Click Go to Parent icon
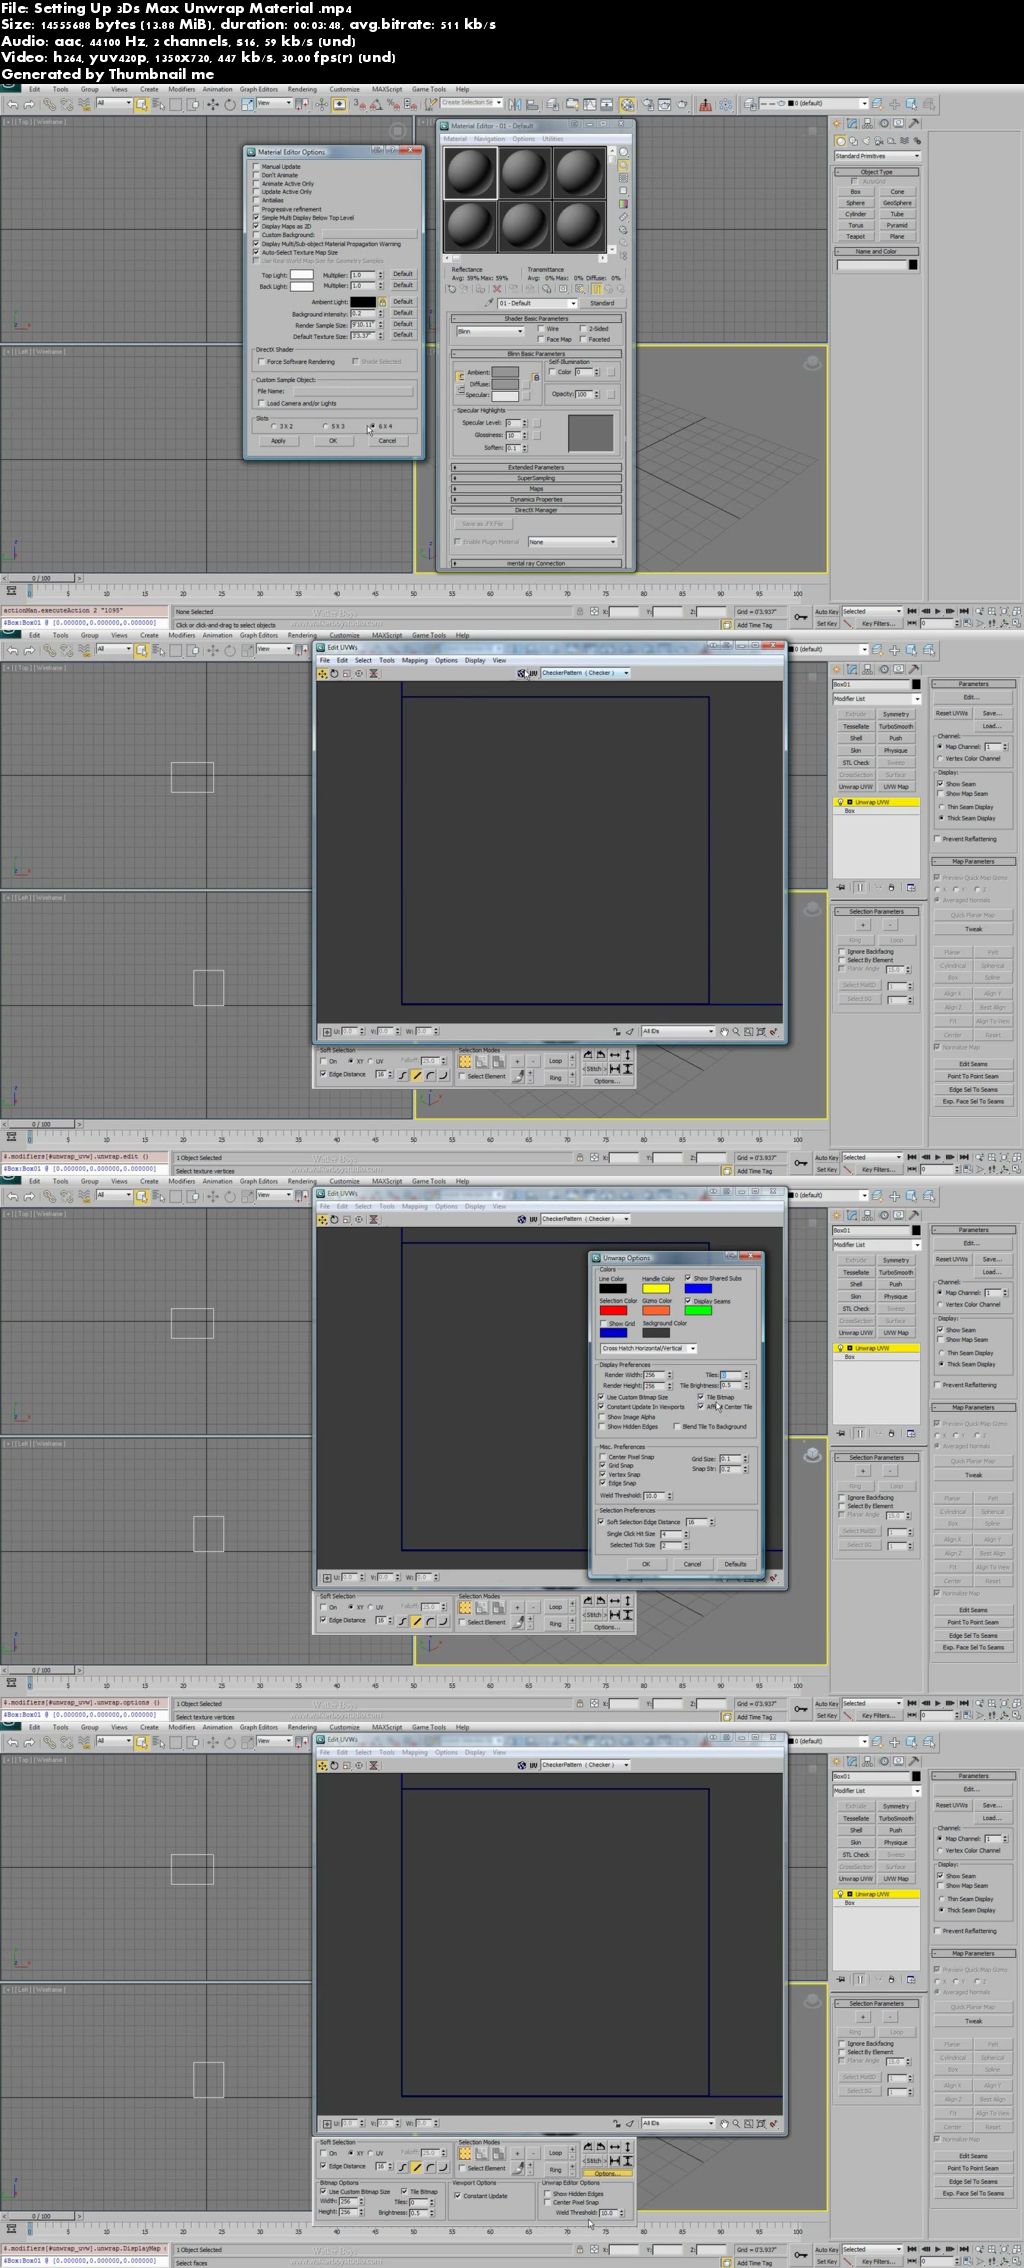Image resolution: width=1024 pixels, height=2268 pixels. pyautogui.click(x=609, y=289)
